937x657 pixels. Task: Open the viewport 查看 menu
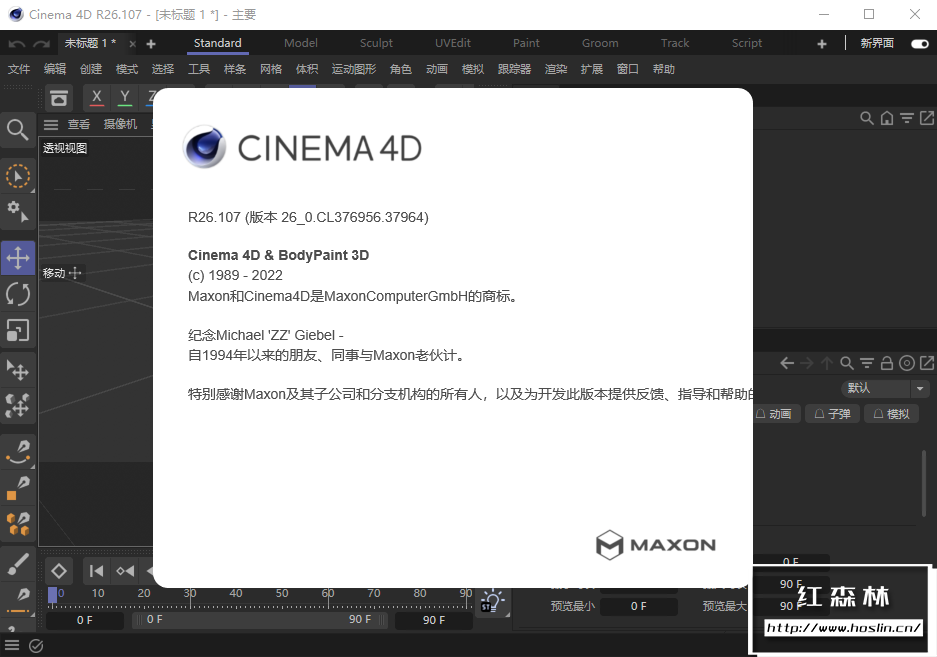[x=78, y=124]
